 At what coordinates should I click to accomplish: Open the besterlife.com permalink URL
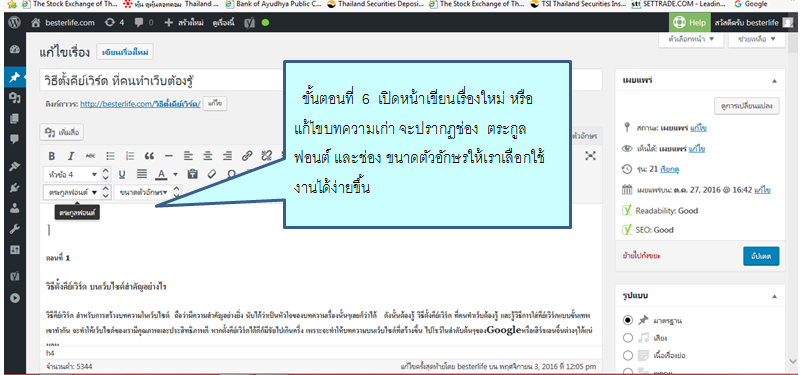pos(140,104)
